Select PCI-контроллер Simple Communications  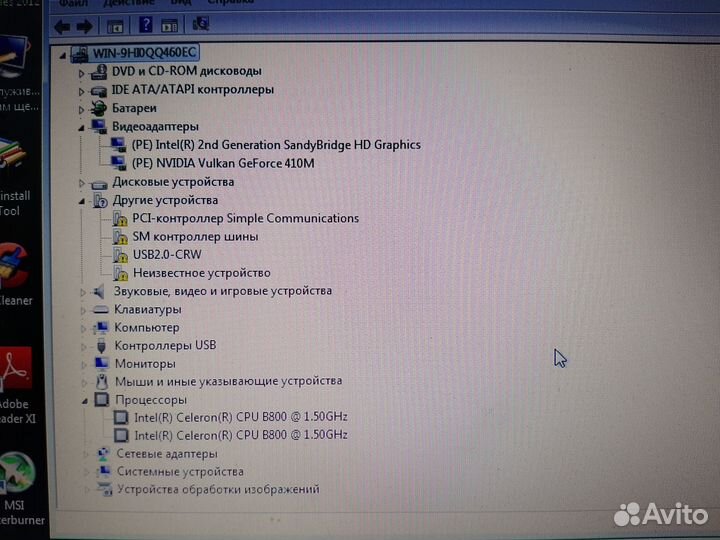[x=246, y=219]
